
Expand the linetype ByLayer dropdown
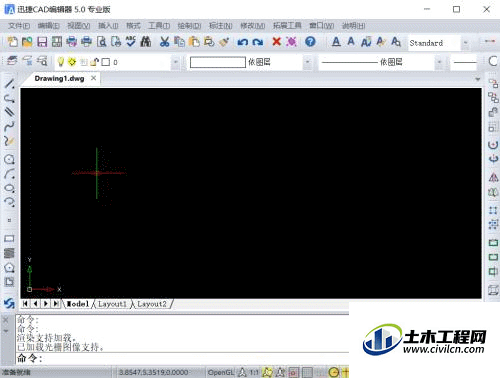[x=439, y=62]
